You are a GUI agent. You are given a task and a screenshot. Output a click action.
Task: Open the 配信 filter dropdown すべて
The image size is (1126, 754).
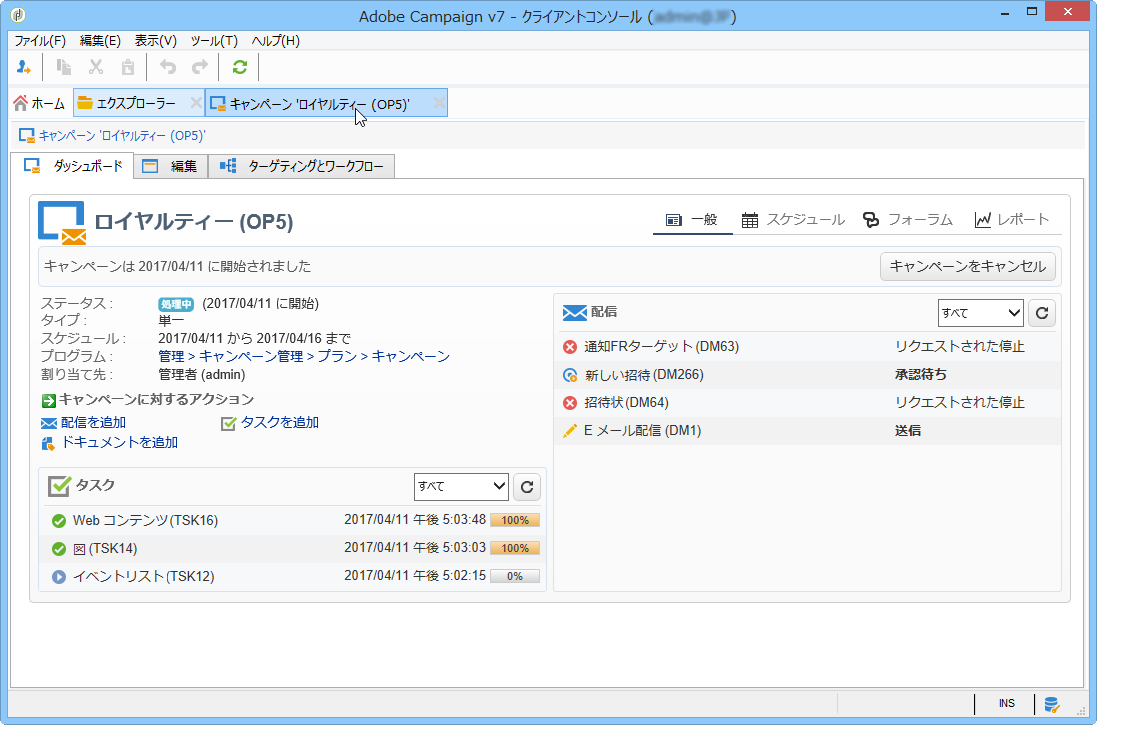pos(980,313)
